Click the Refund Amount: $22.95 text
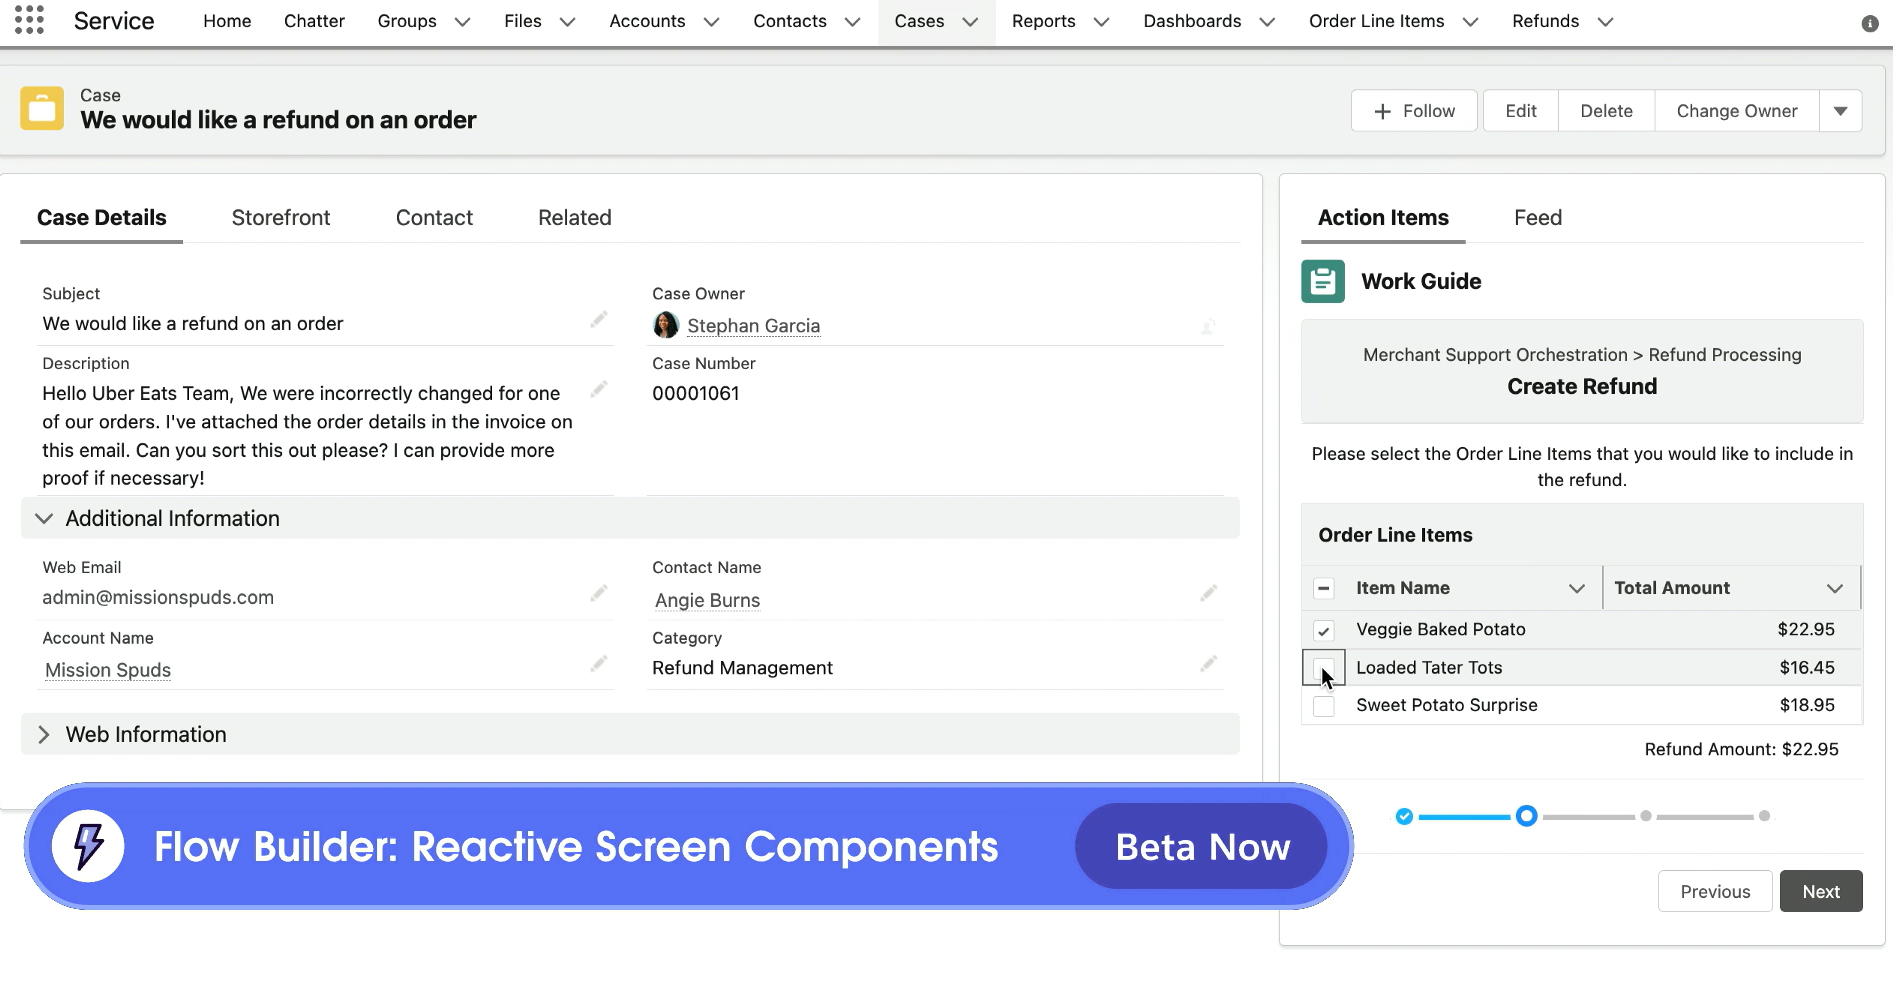Viewport: 1893px width, 983px height. (1741, 749)
